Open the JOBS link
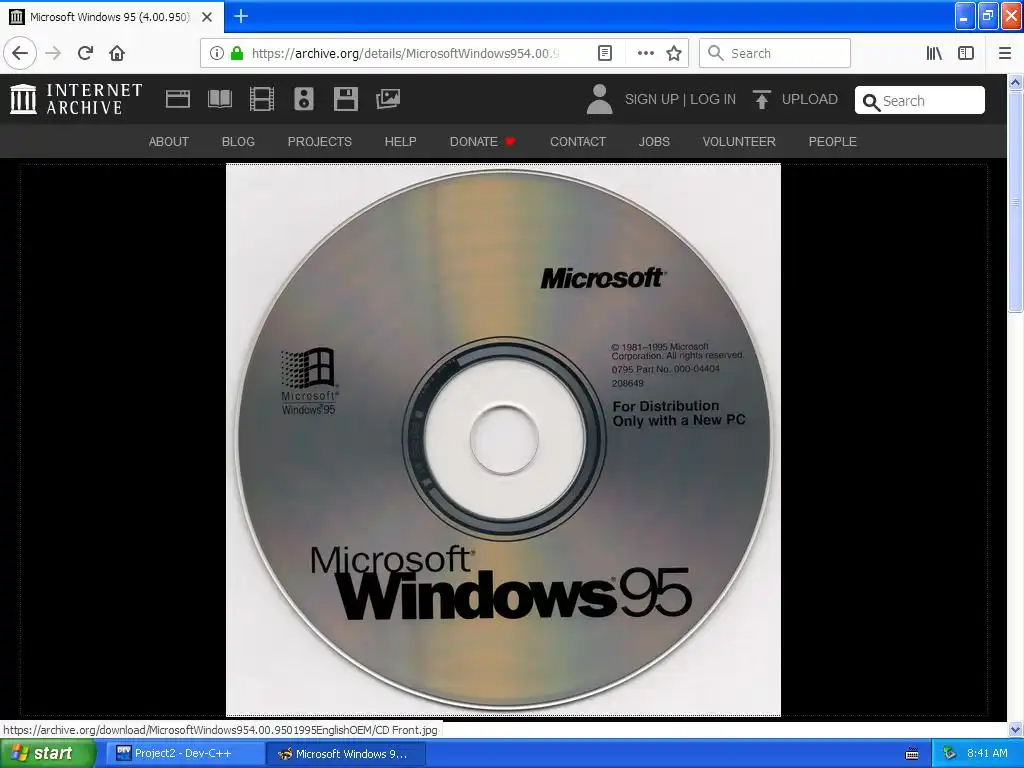The width and height of the screenshot is (1024, 768). pos(654,142)
